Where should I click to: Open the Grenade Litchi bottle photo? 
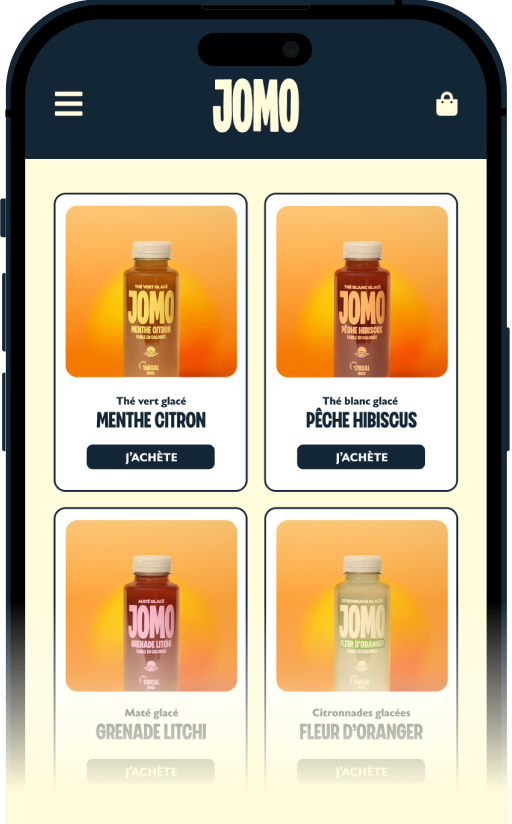[151, 605]
